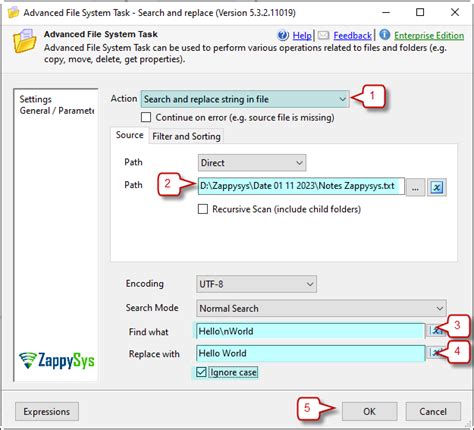Open the Expressions button
The width and height of the screenshot is (474, 430).
click(47, 412)
